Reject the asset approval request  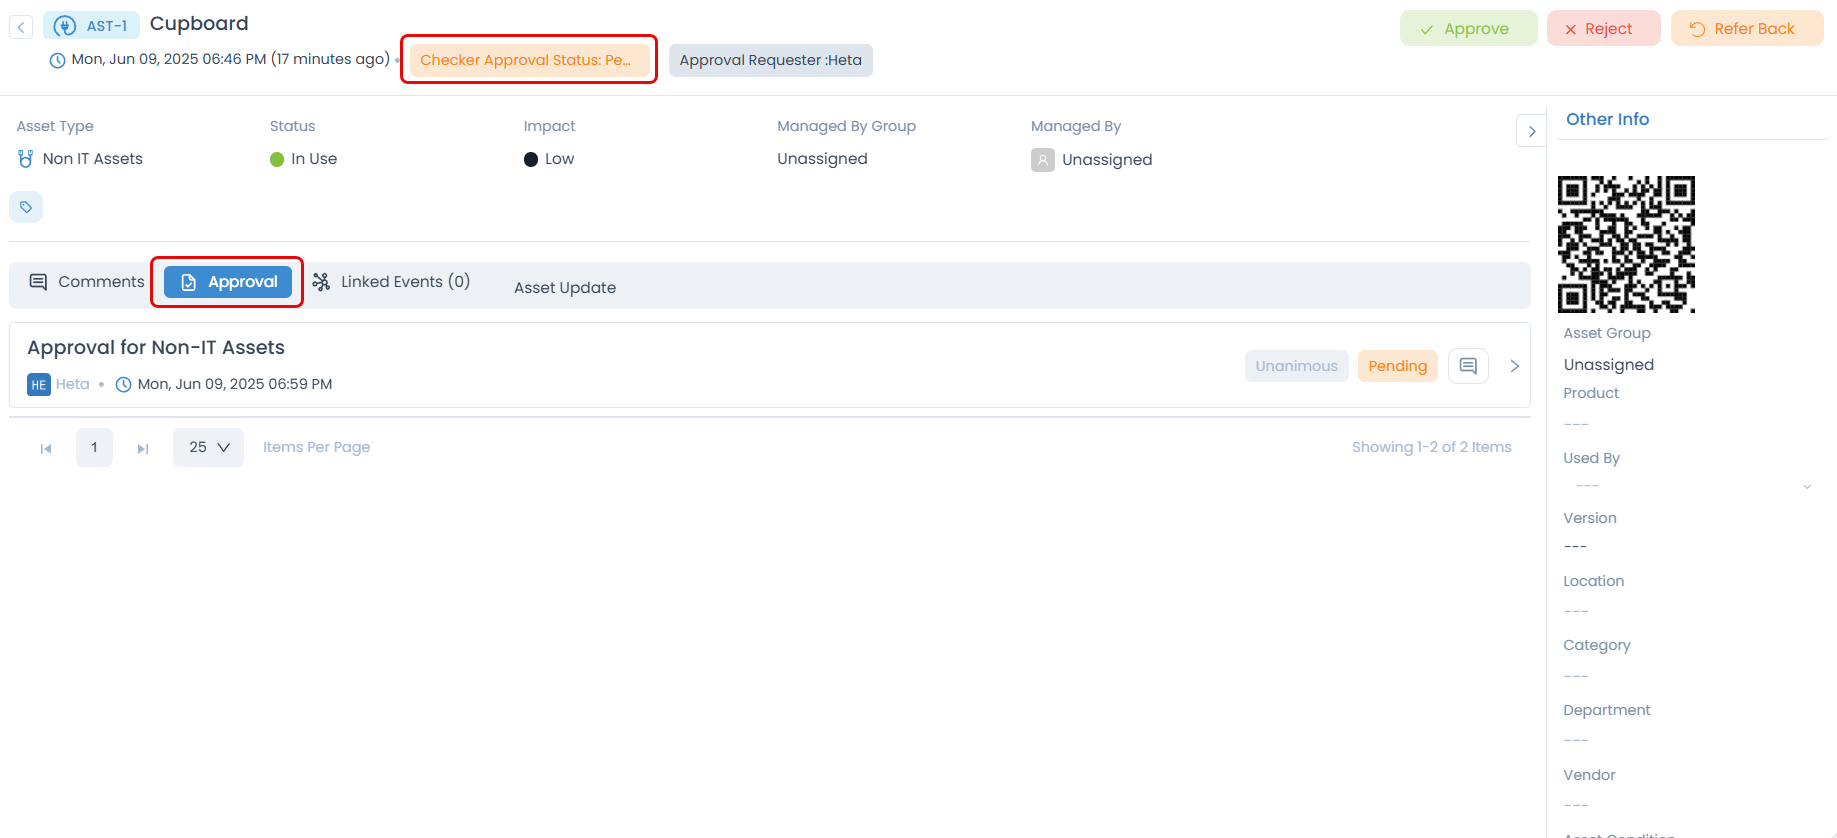click(1602, 29)
